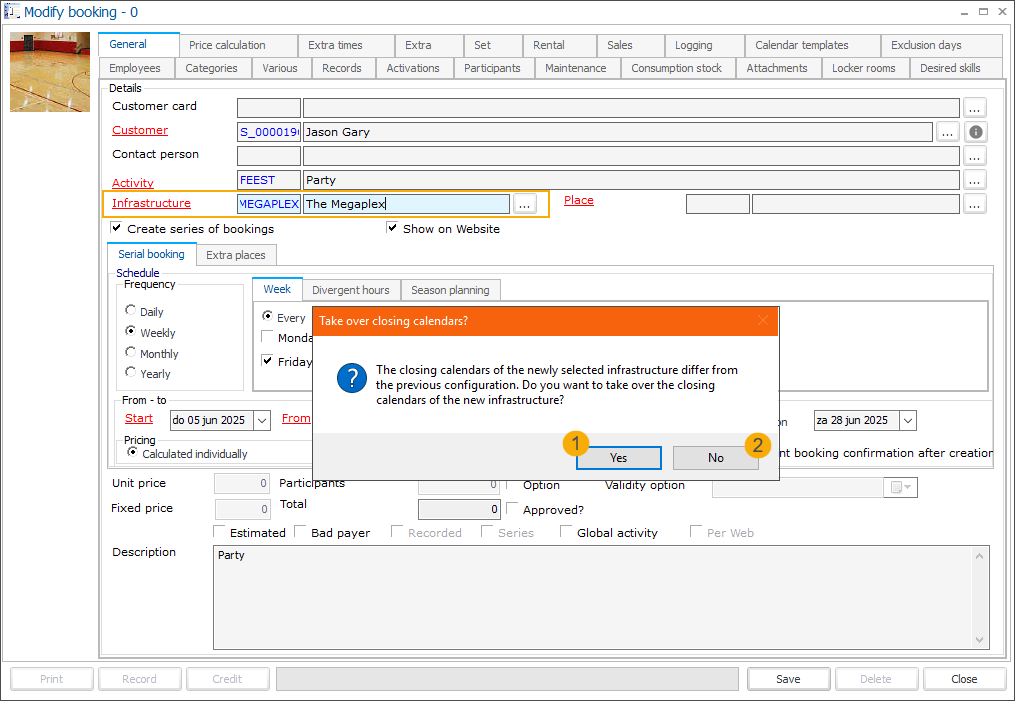Expand the end date dropdown za 28 jun 2025
The image size is (1015, 701).
click(906, 421)
